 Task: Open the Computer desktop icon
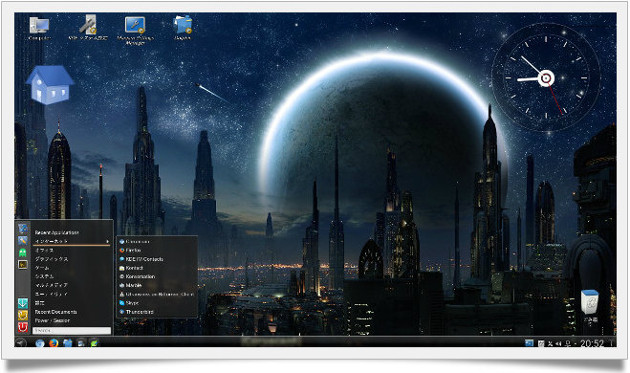tap(39, 27)
